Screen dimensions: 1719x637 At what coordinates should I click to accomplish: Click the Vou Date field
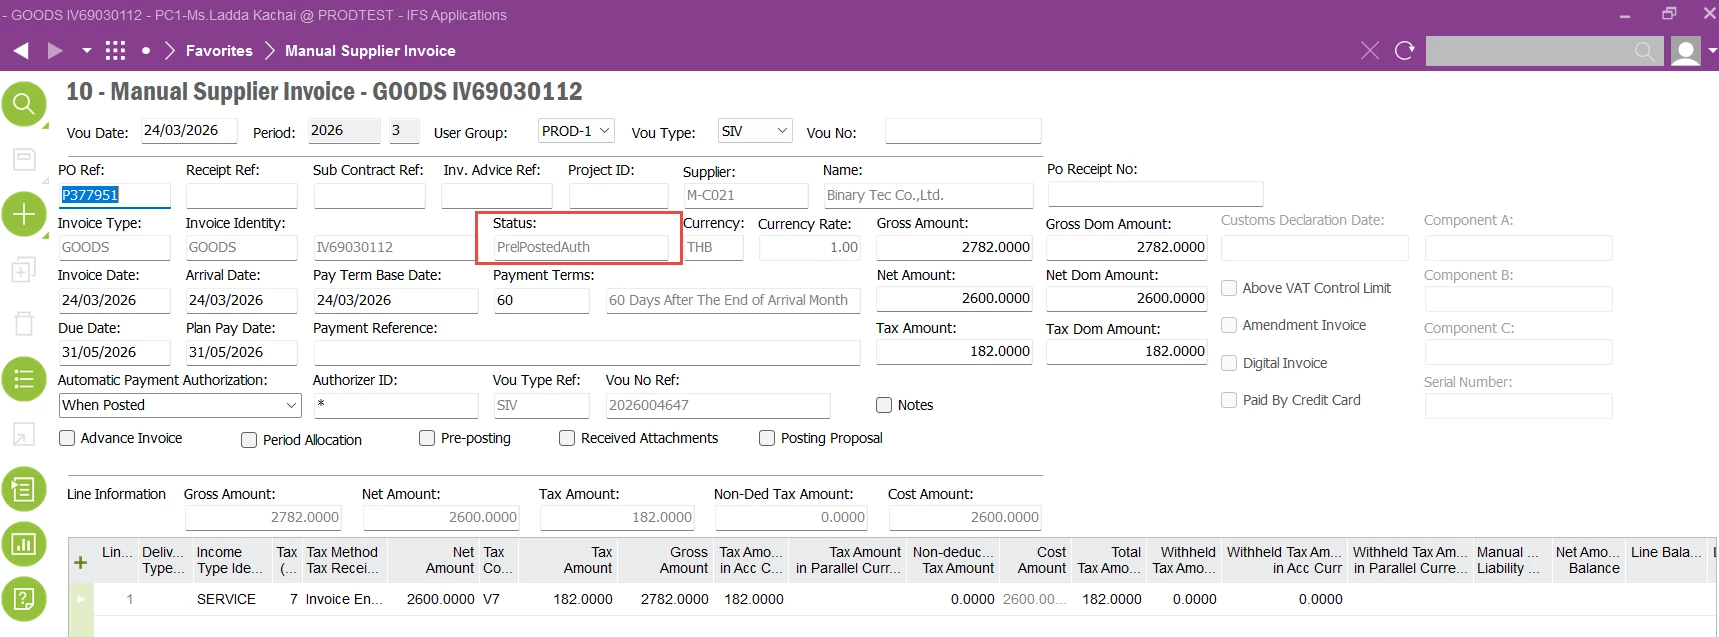coord(189,131)
